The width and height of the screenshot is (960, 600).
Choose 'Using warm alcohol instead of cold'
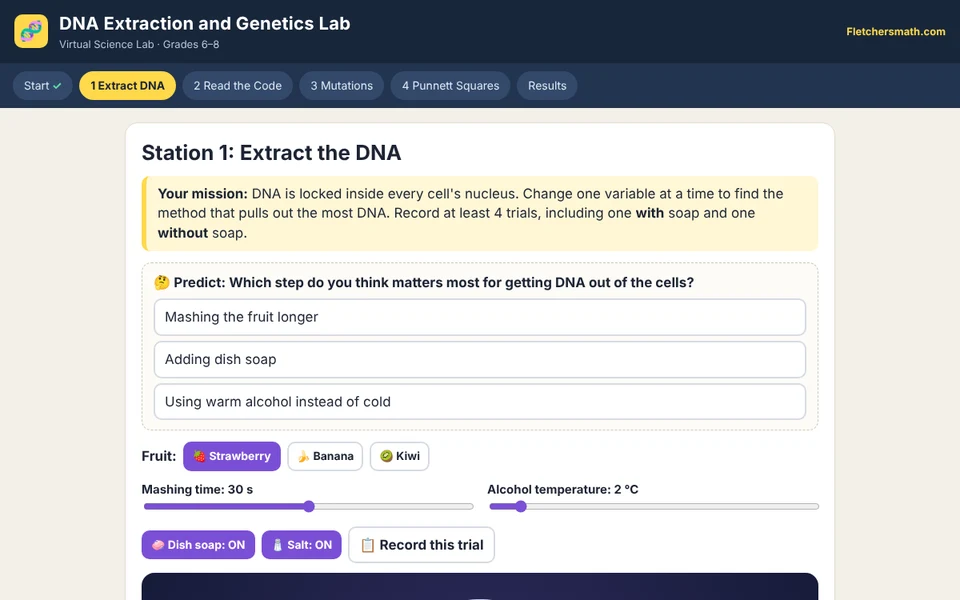[x=480, y=402]
